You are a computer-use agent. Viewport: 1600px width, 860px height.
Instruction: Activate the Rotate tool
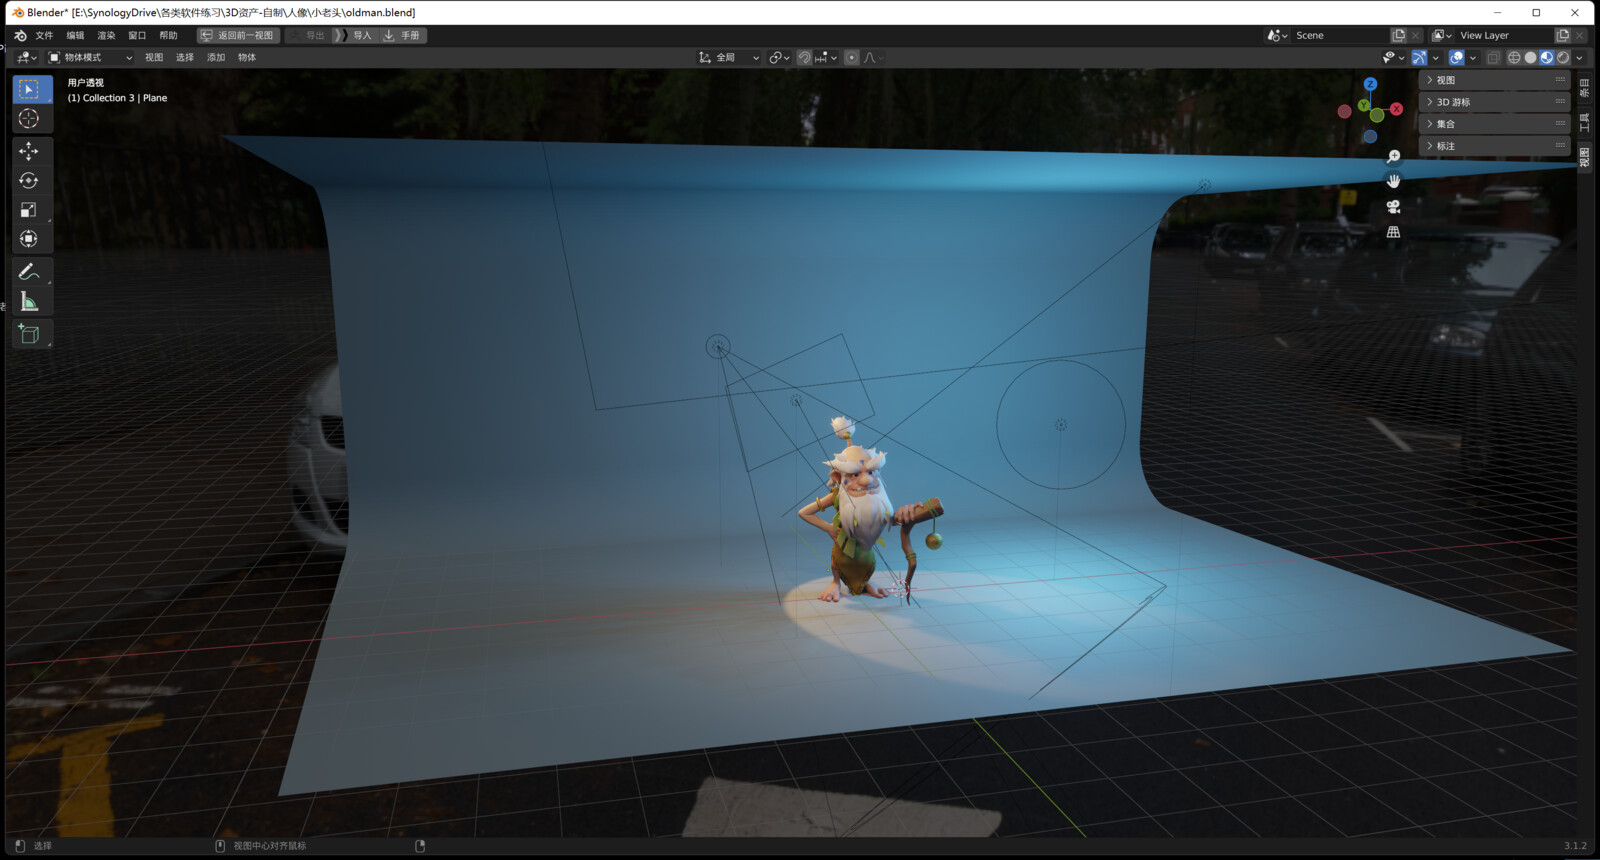(29, 181)
